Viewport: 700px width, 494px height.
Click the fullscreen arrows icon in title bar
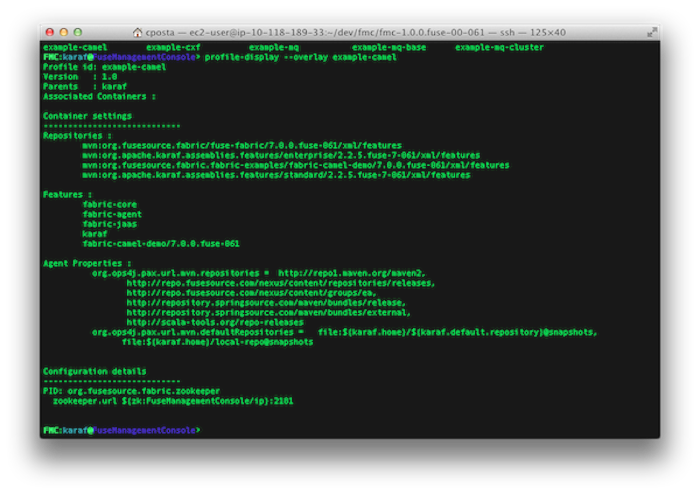coord(652,32)
